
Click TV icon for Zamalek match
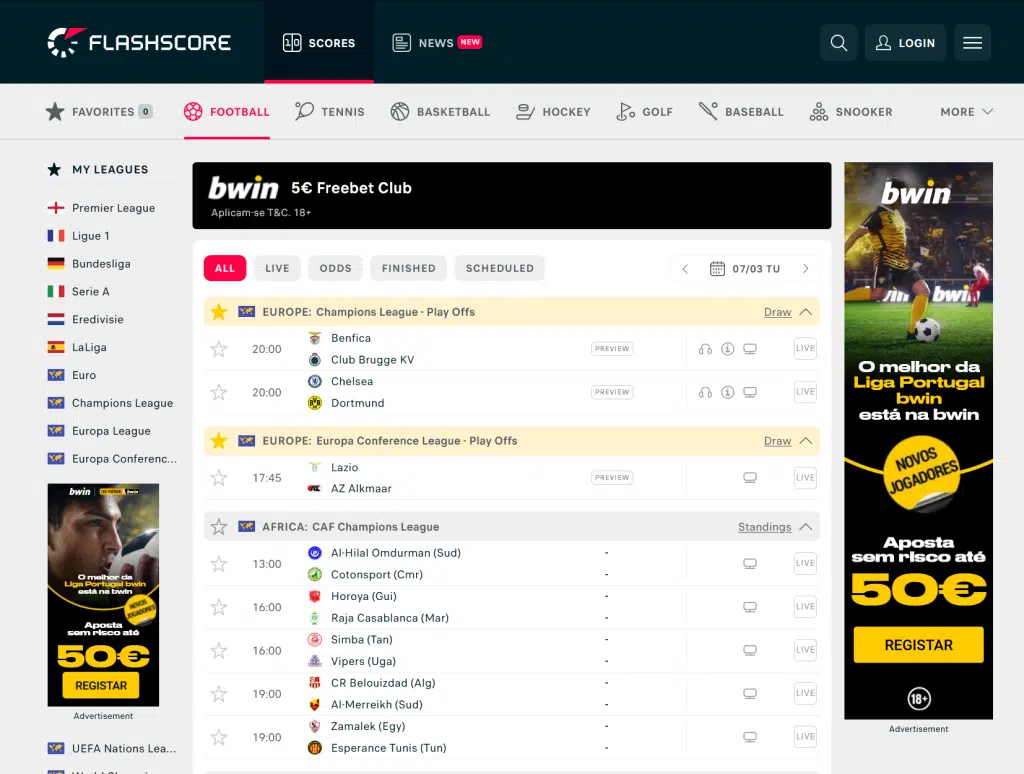(x=750, y=737)
